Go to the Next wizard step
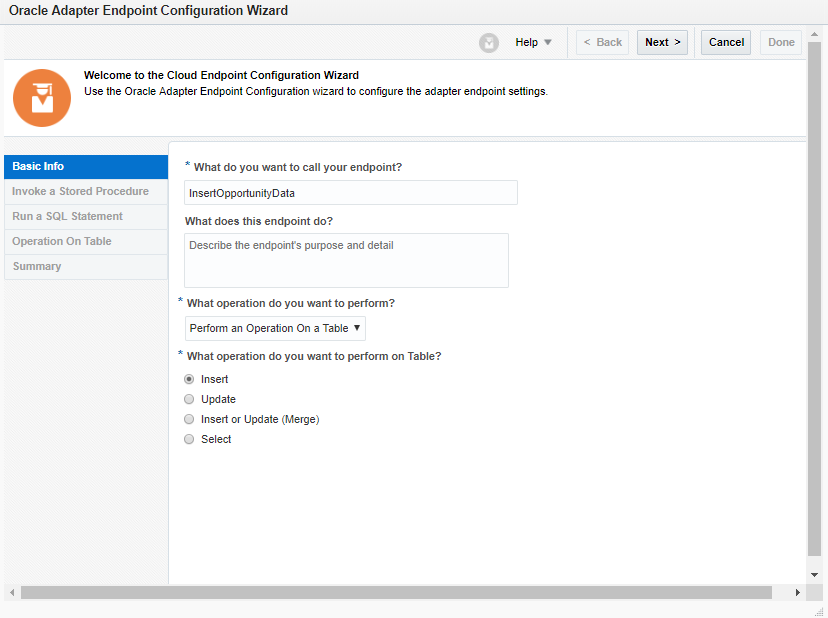 pos(662,43)
